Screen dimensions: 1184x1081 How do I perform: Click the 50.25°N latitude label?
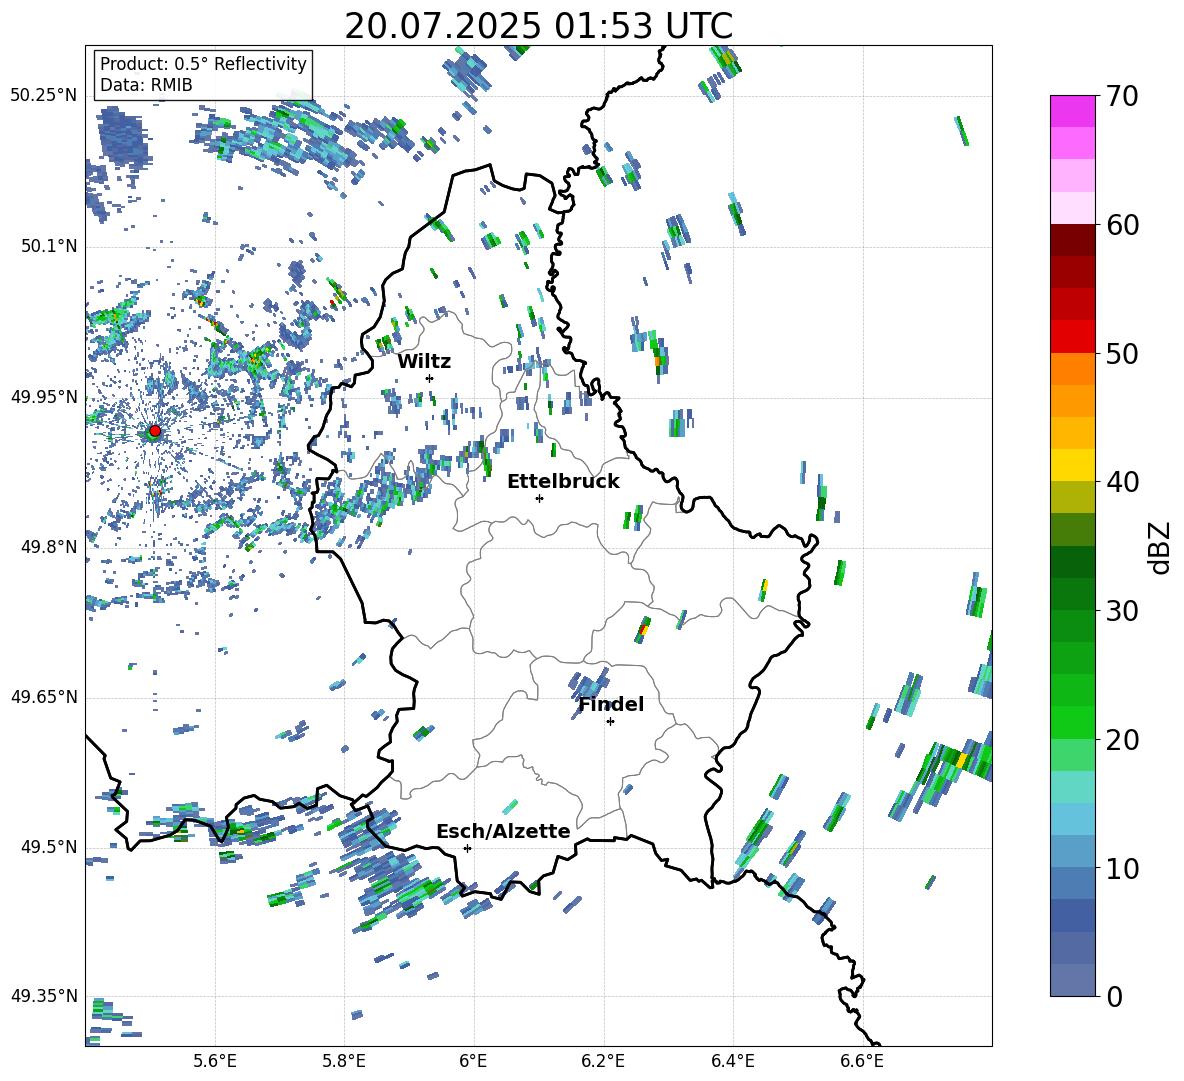(44, 96)
